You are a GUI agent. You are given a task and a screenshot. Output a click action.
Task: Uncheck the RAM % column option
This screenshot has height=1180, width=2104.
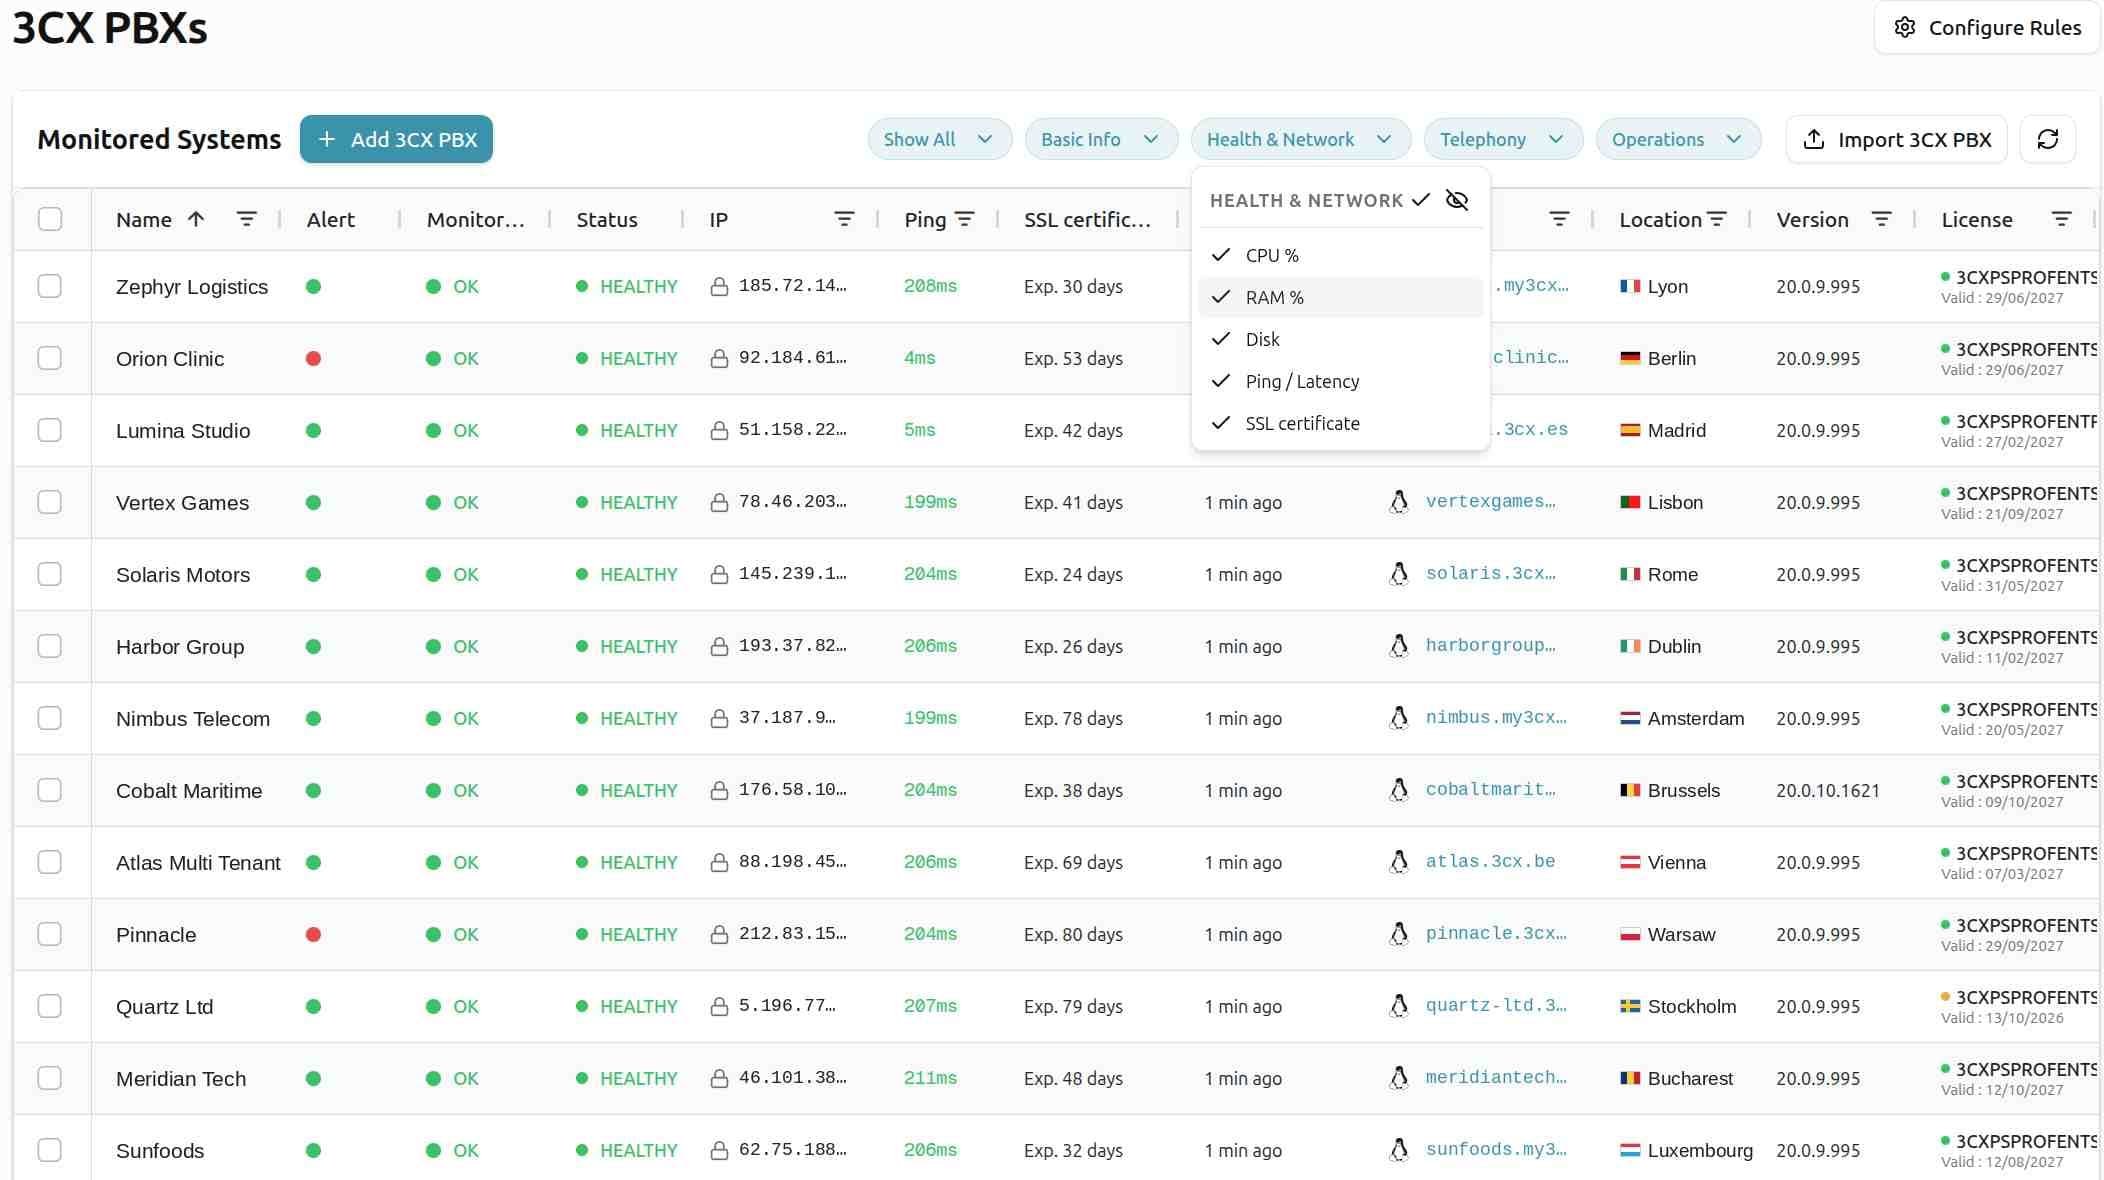(1340, 297)
